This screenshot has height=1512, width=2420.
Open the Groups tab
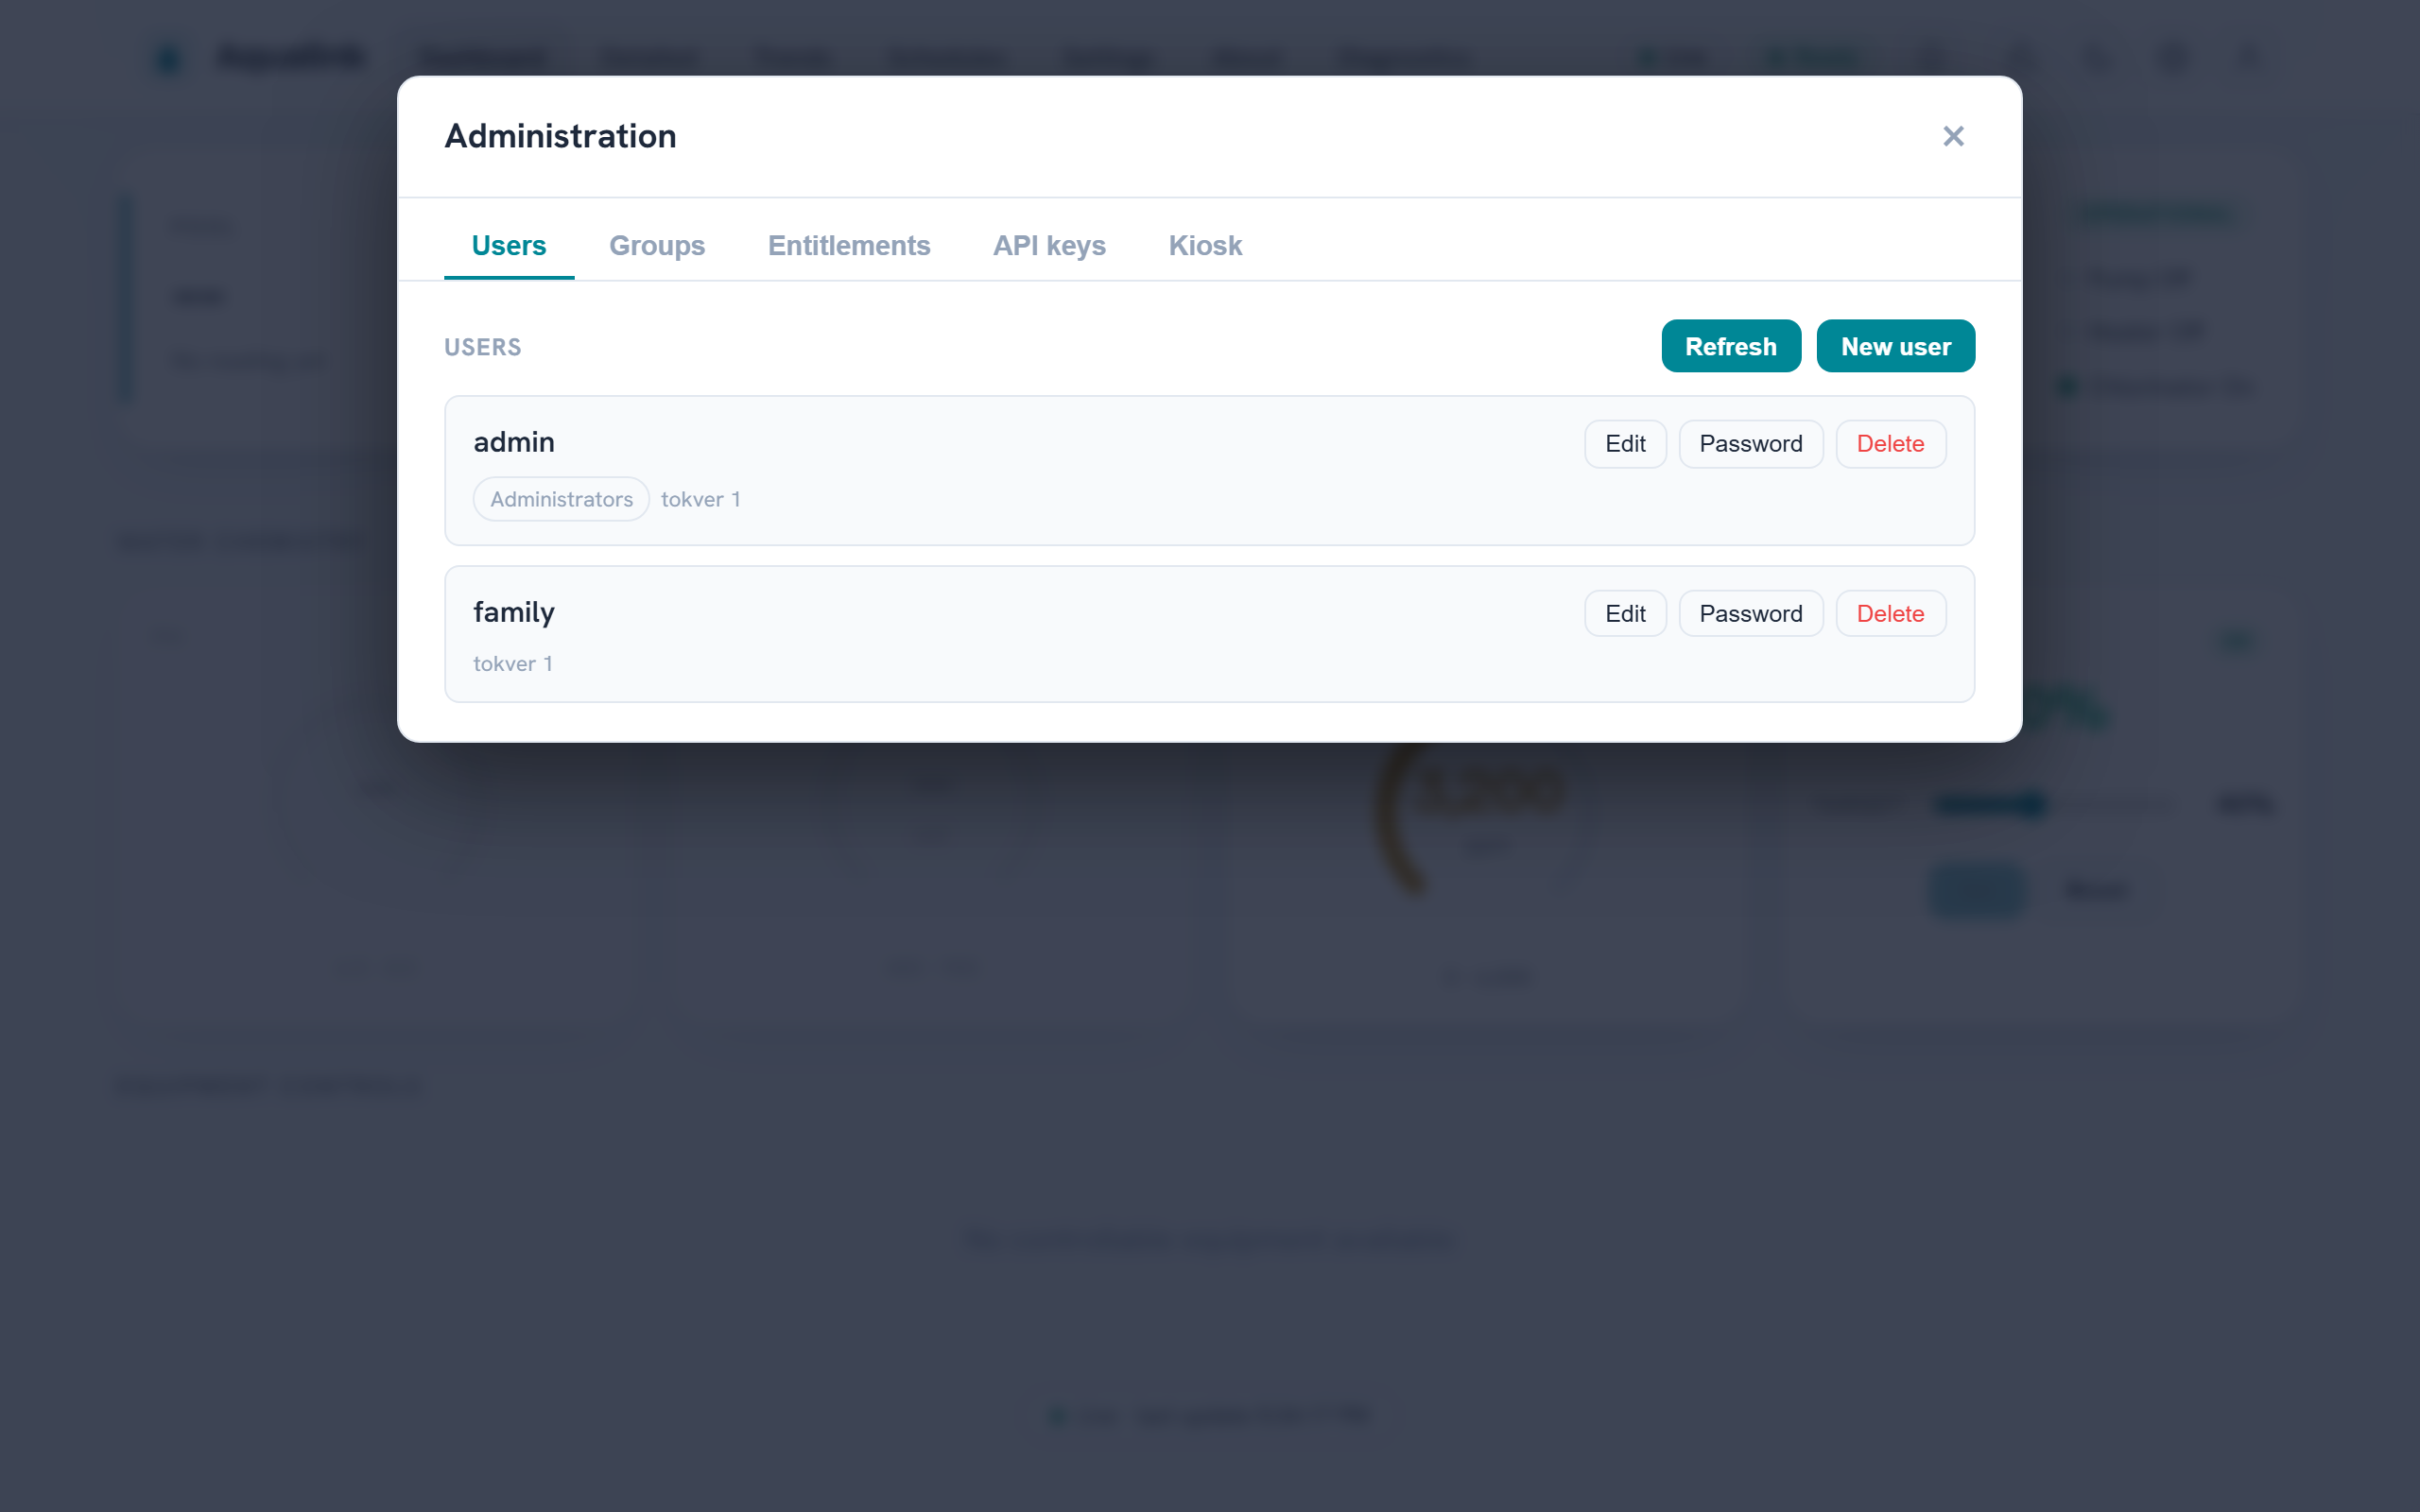pyautogui.click(x=657, y=245)
